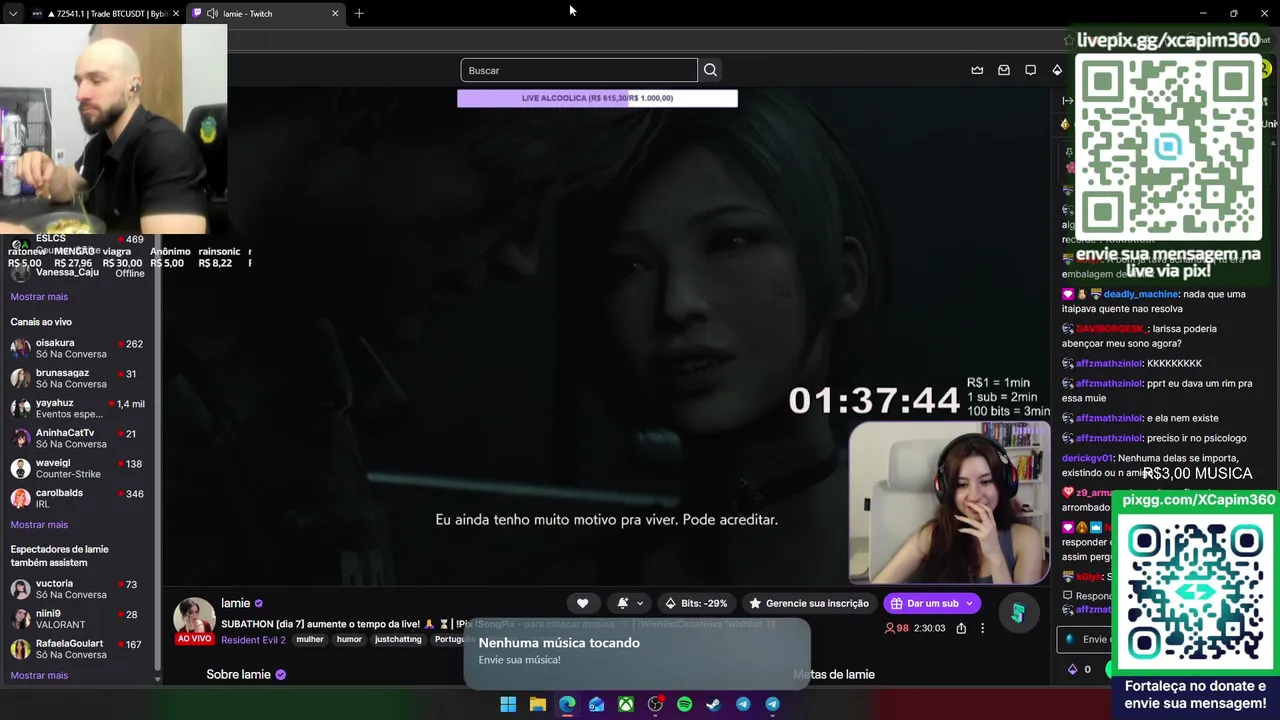Expand Dar um sub dropdown arrow

point(969,603)
